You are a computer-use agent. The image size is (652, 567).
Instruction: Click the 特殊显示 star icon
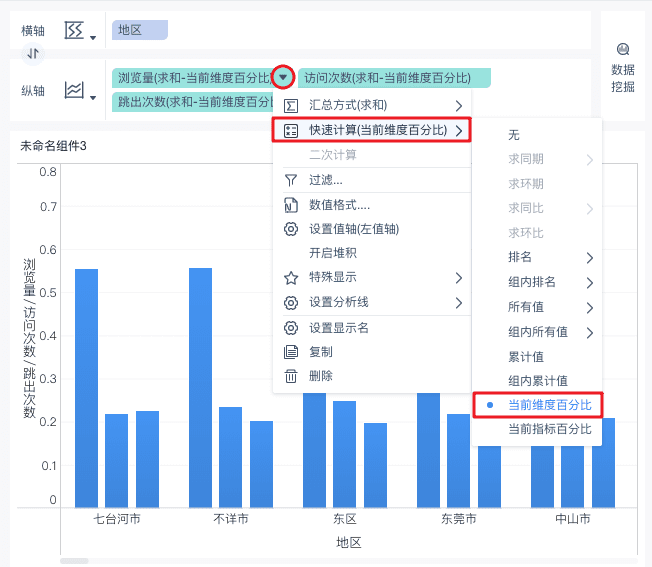click(291, 278)
